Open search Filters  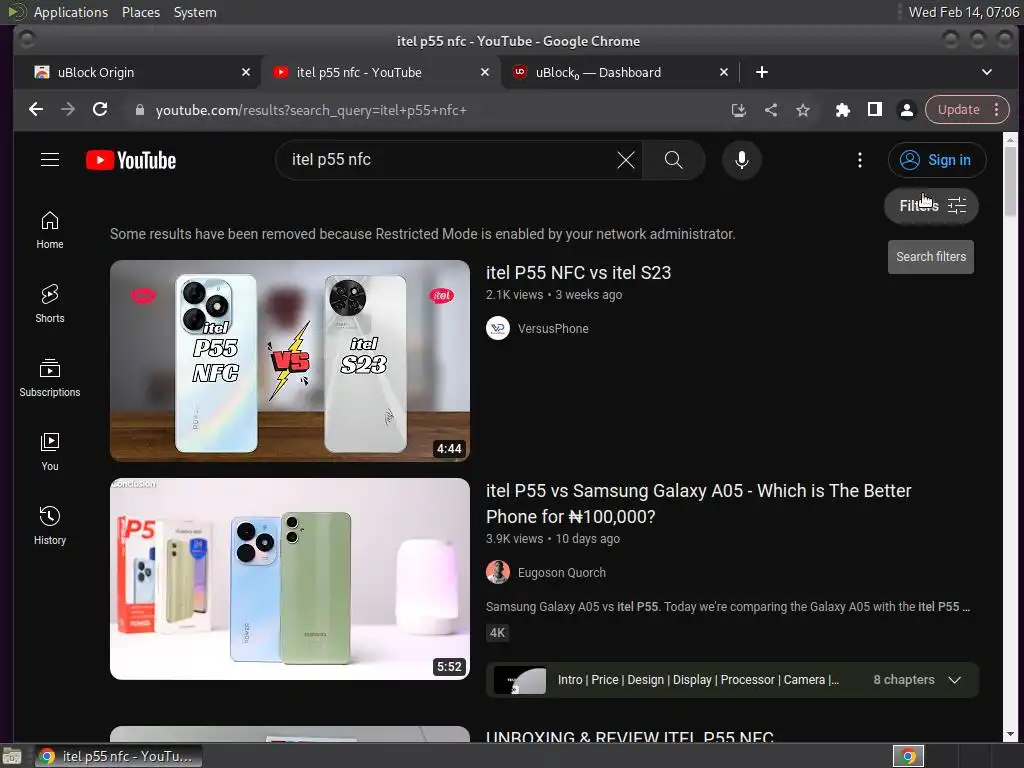[x=931, y=206]
